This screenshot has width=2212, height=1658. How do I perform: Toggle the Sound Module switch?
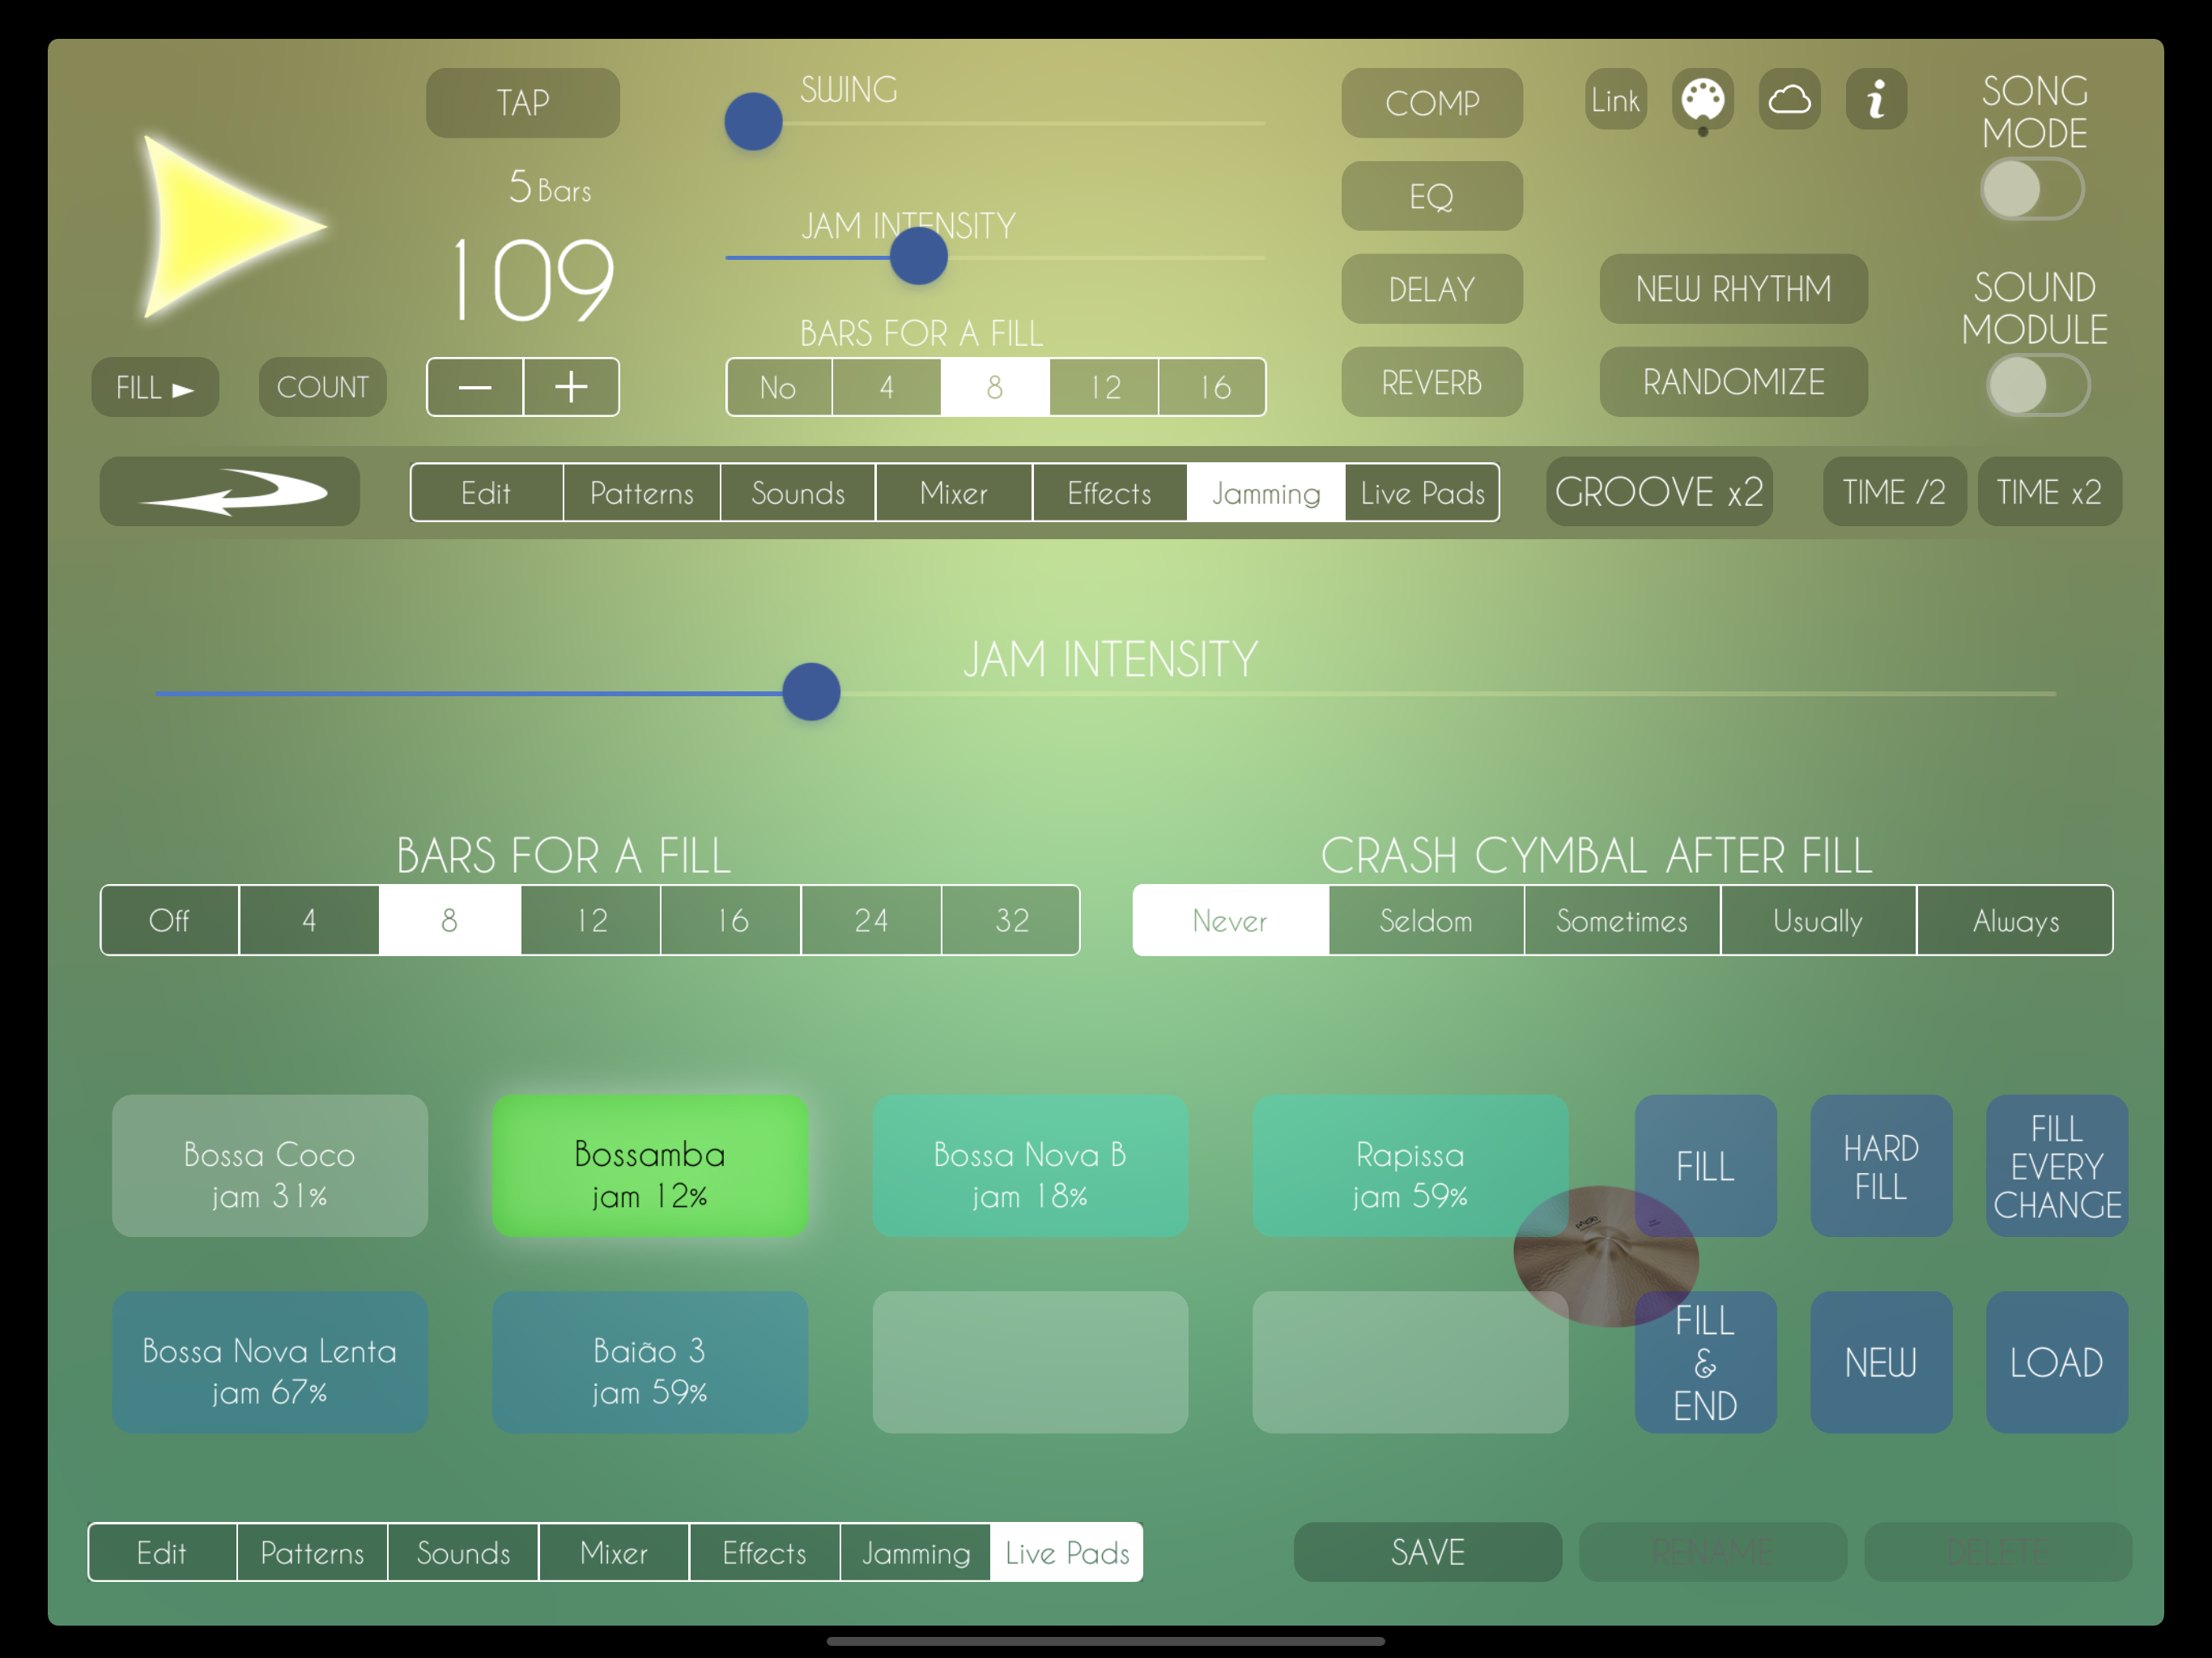coord(2038,386)
